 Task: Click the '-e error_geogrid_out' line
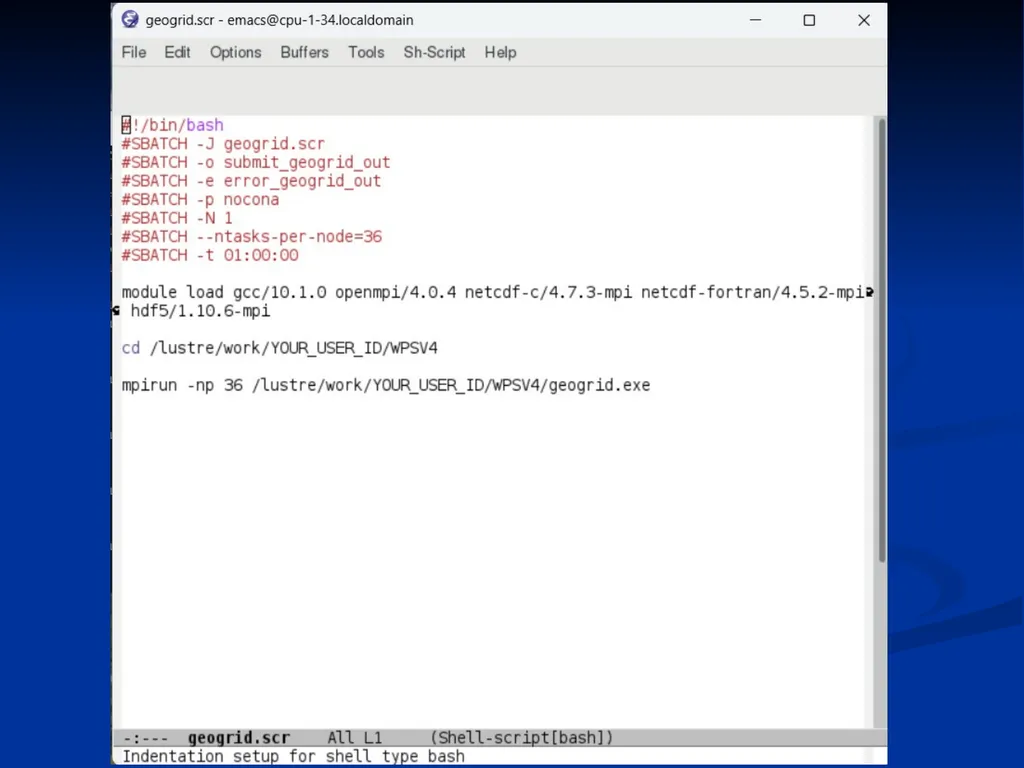tap(251, 181)
